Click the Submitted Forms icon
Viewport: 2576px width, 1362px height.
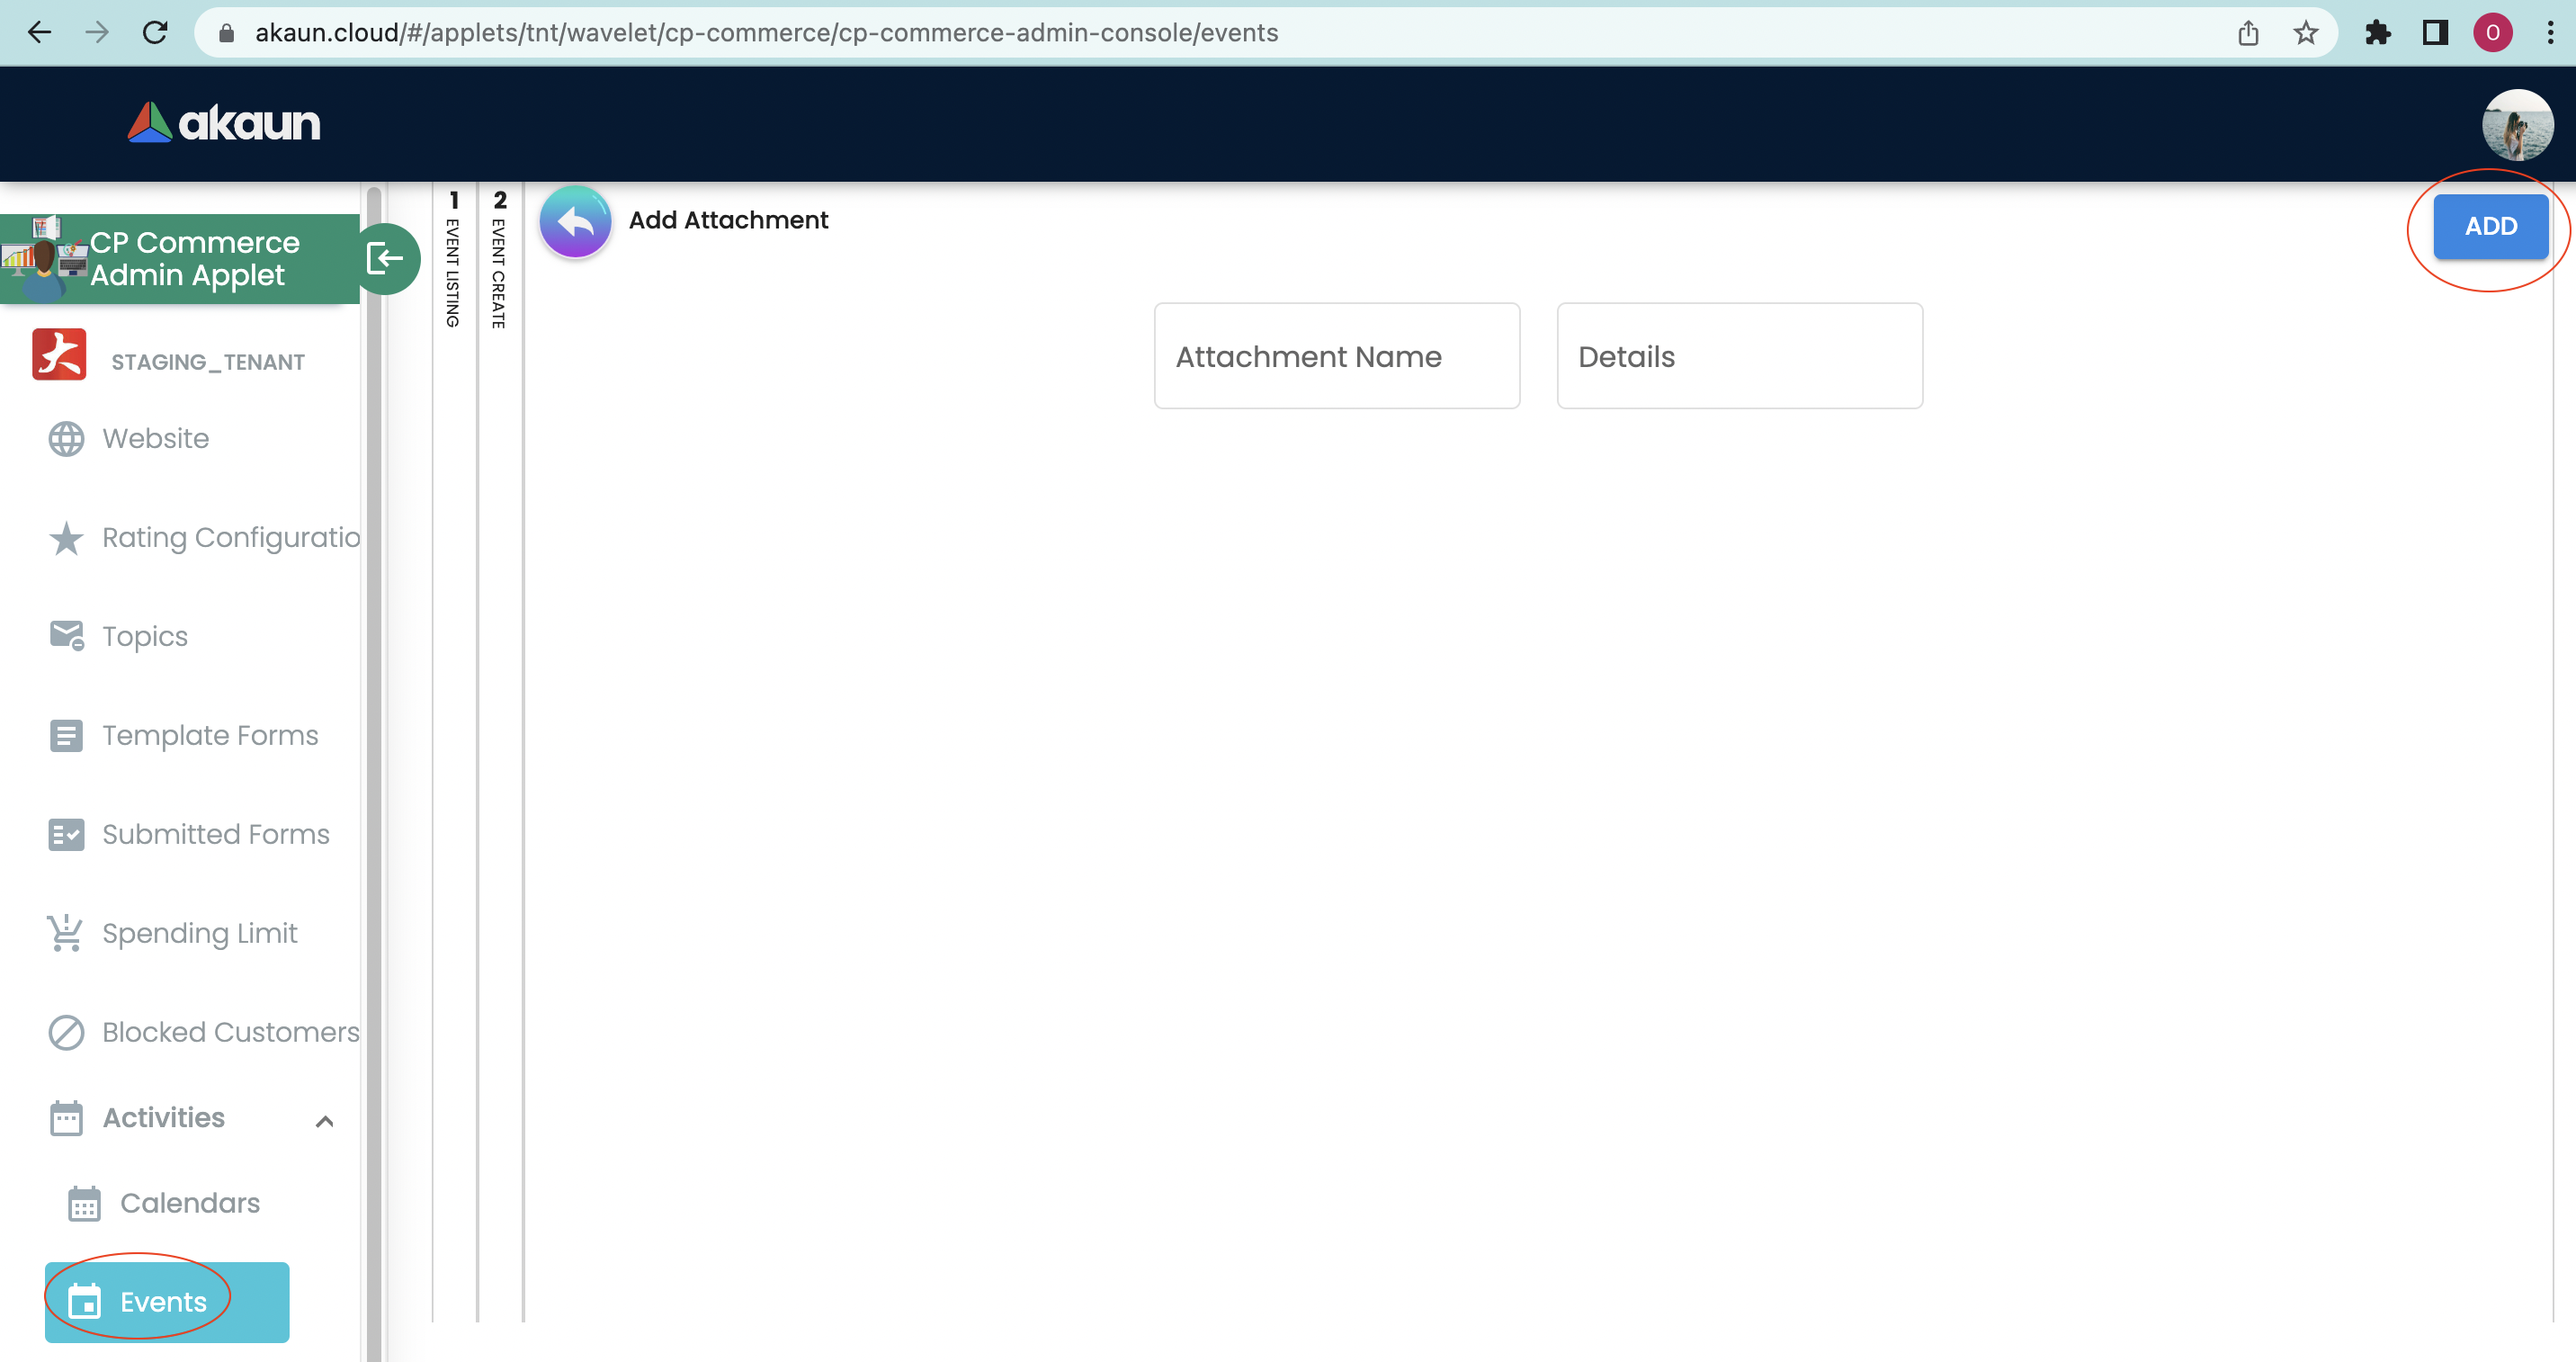[66, 834]
